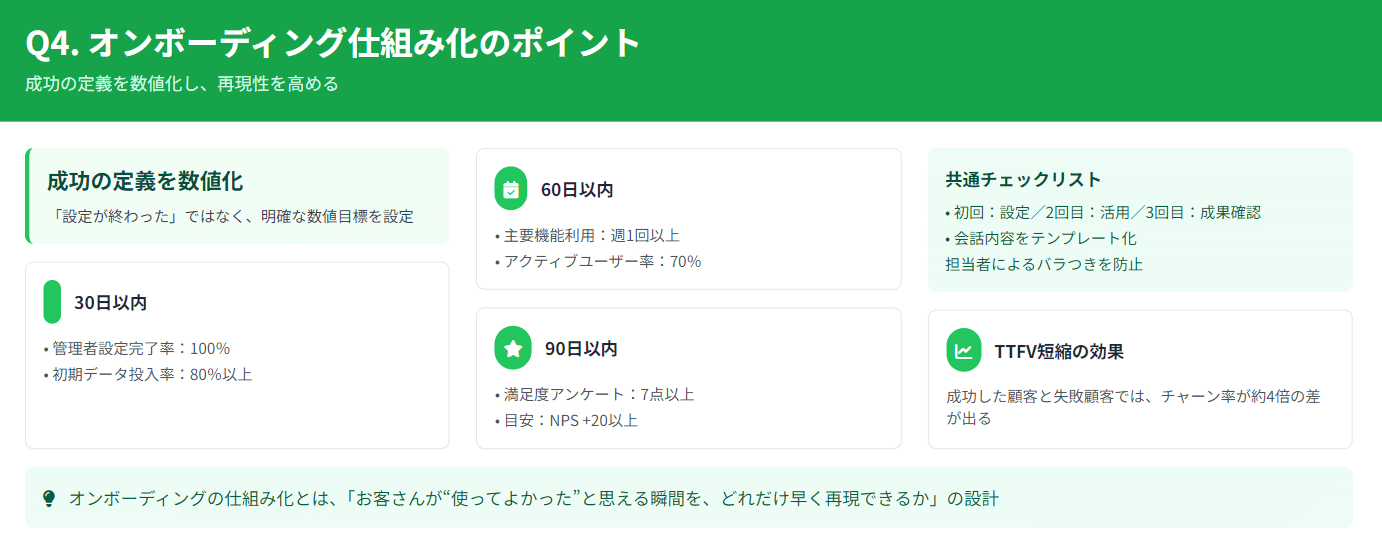This screenshot has width=1382, height=540.
Task: Click the green pill icon beside 30日以内
Action: (52, 302)
